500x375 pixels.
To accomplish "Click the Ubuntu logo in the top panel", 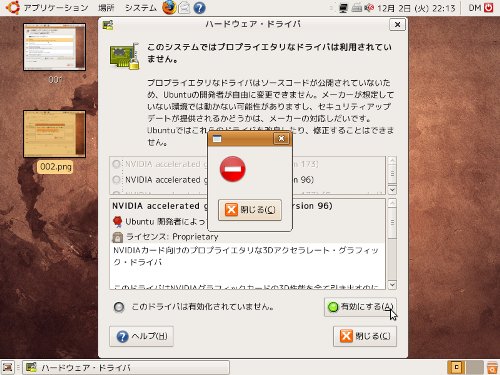I will coord(12,7).
